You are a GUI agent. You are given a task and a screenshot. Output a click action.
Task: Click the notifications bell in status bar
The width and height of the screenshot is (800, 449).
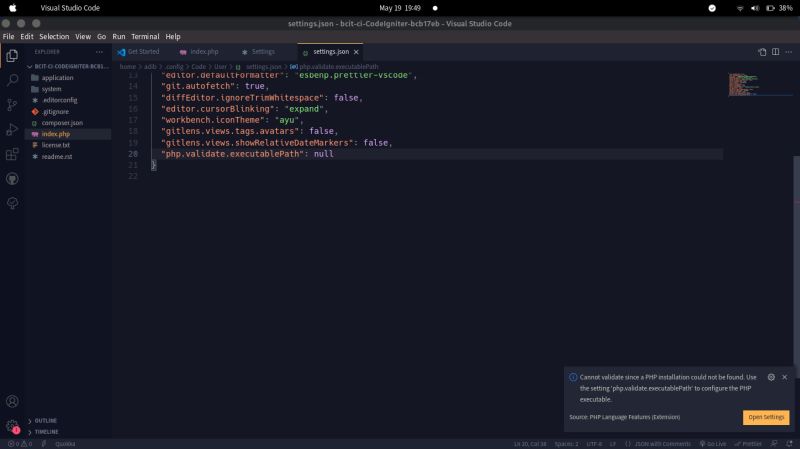point(789,444)
